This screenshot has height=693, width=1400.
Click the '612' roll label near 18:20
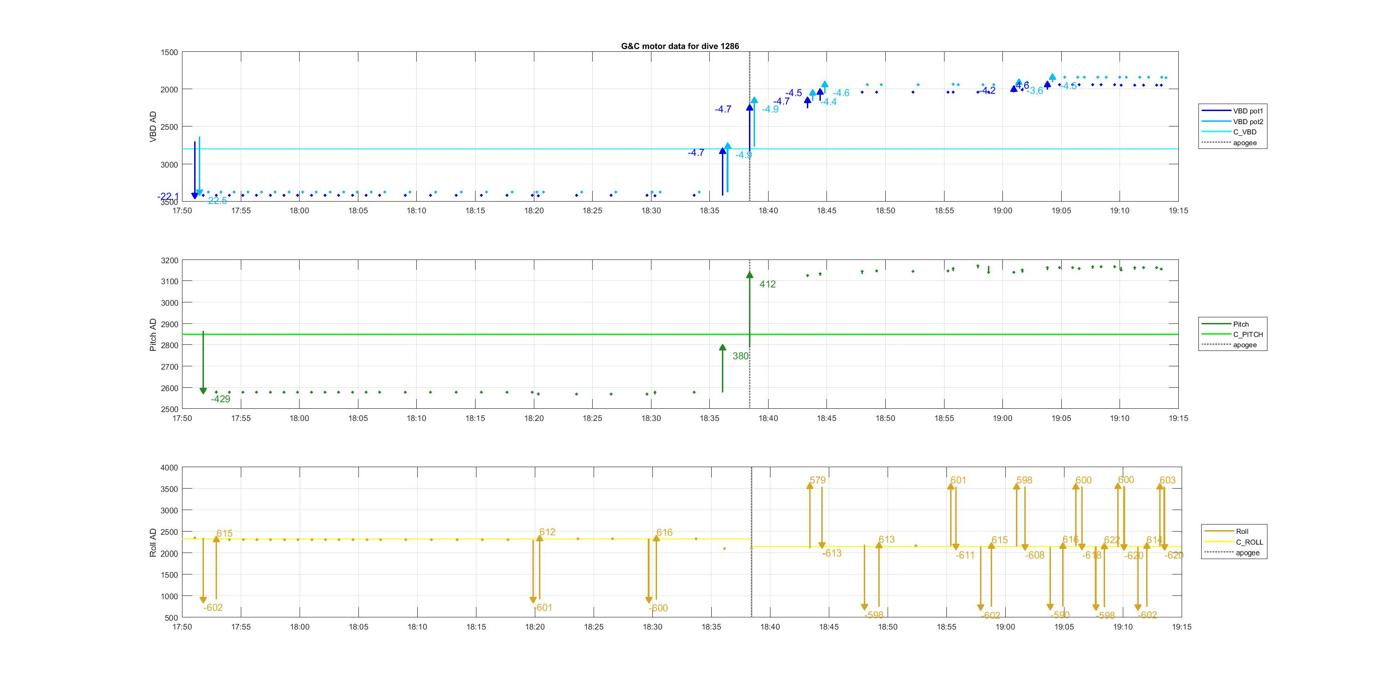(x=547, y=532)
